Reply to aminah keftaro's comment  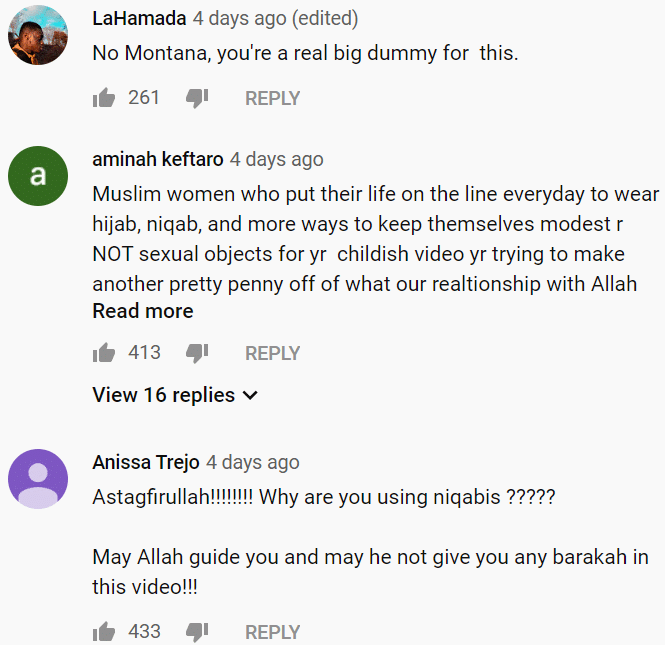[272, 353]
